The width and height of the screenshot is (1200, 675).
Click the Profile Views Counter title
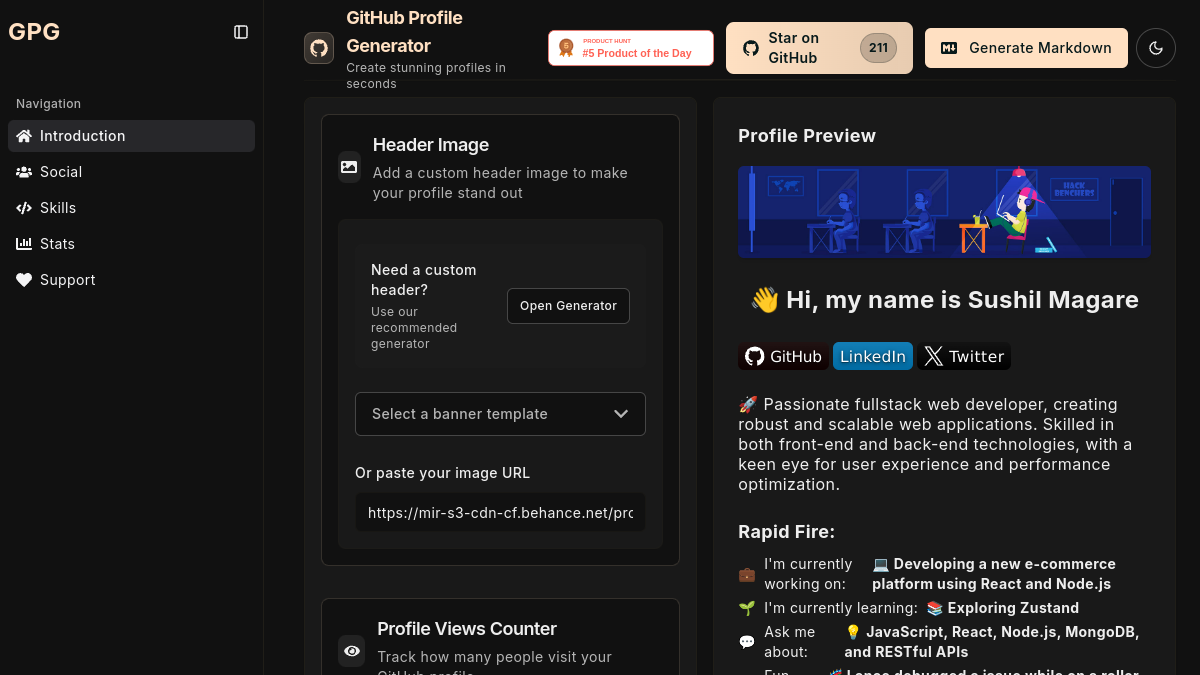[x=467, y=629]
